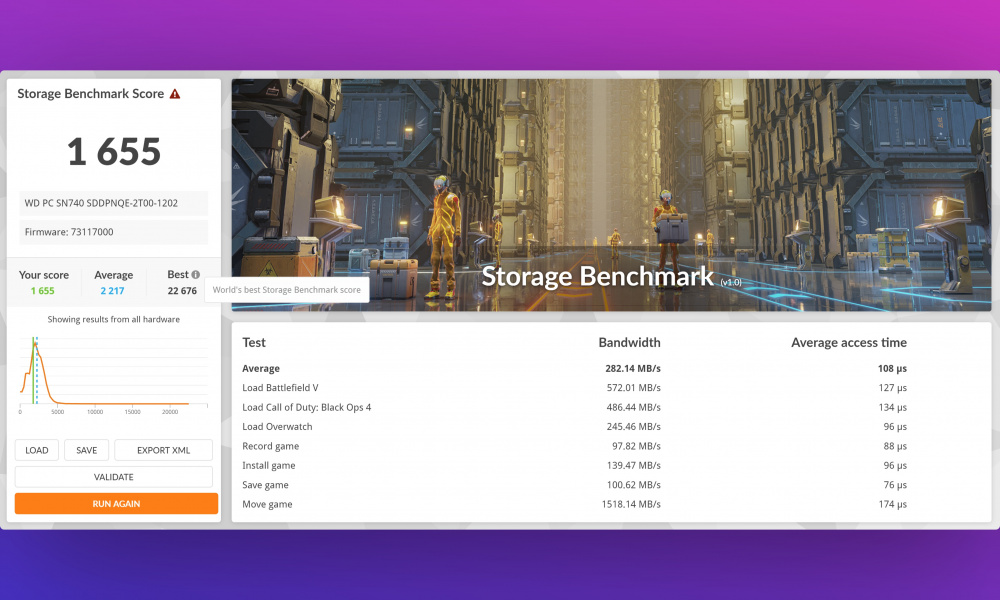This screenshot has width=1000, height=600.
Task: Click the 572.01 MB/s bandwidth value
Action: click(633, 388)
